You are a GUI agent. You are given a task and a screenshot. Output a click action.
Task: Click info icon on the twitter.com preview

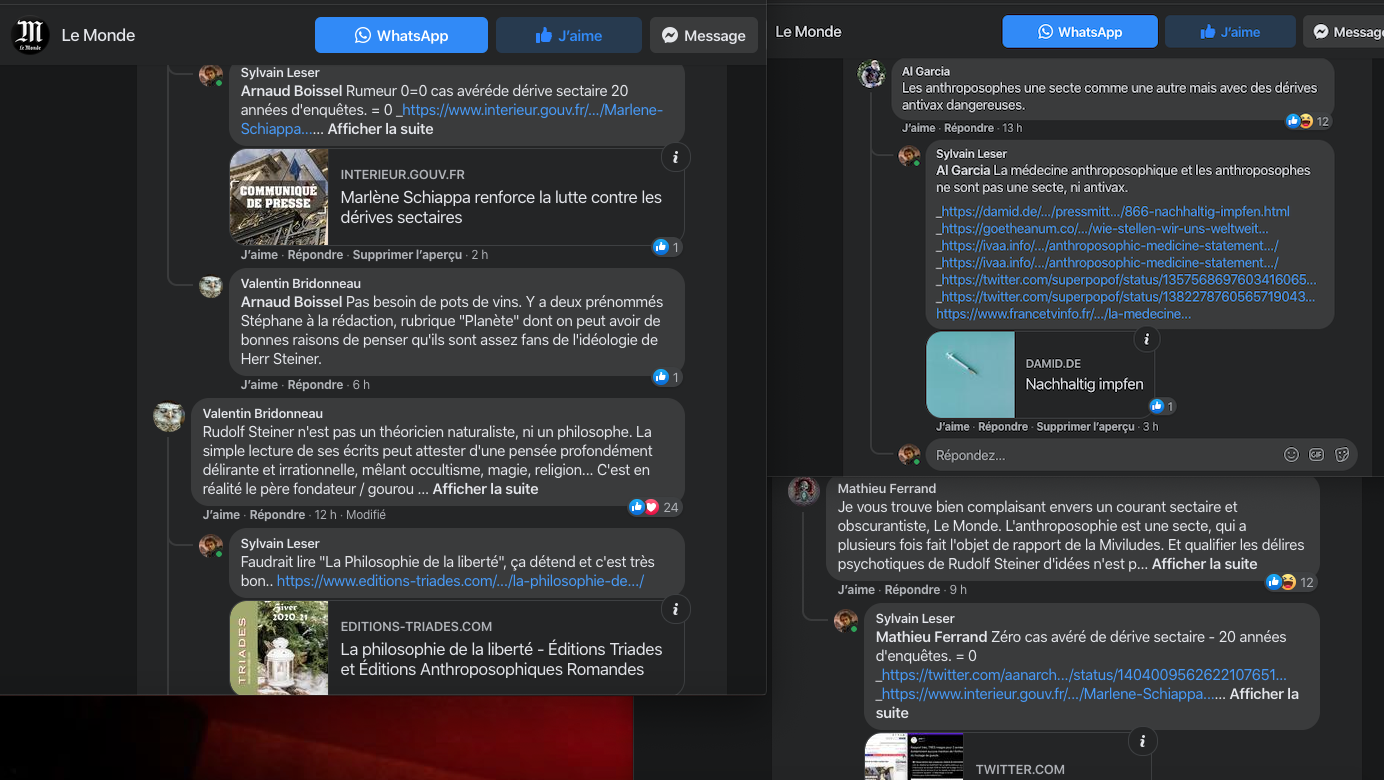point(1142,741)
